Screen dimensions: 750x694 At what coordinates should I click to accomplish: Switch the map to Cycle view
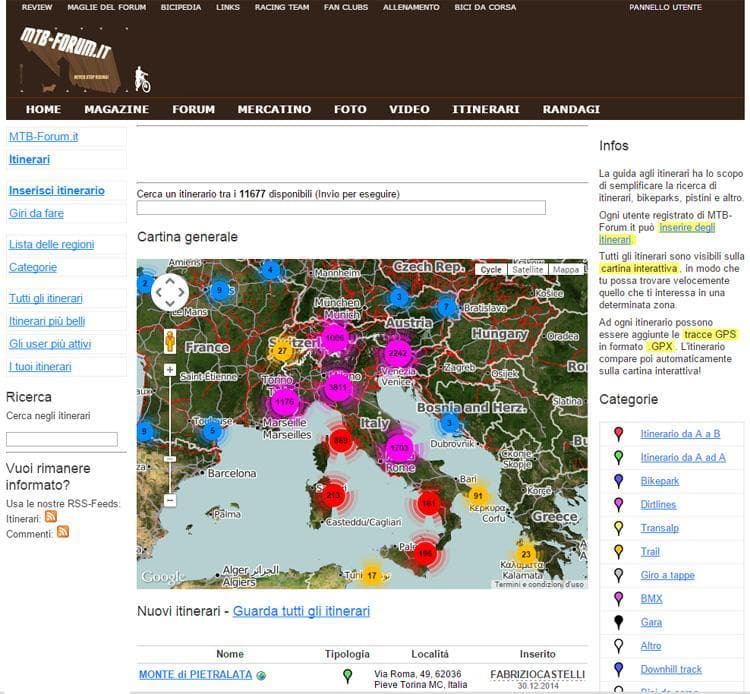(491, 269)
